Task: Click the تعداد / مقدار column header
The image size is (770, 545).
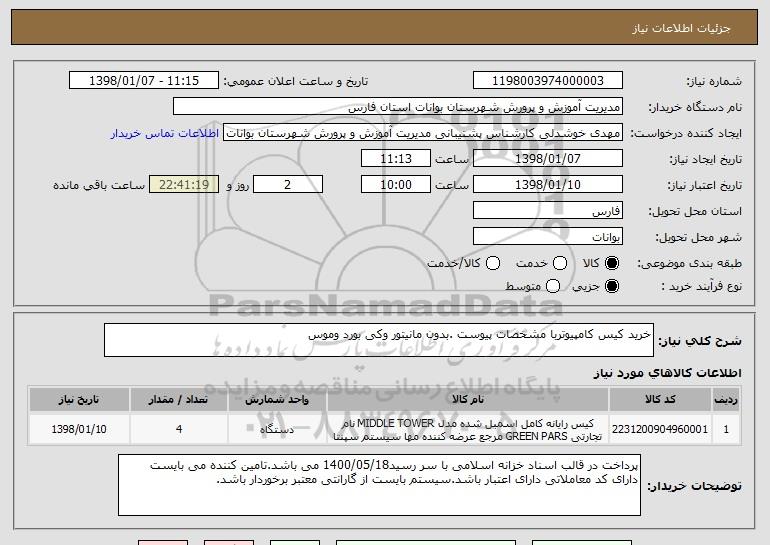Action: click(x=179, y=400)
